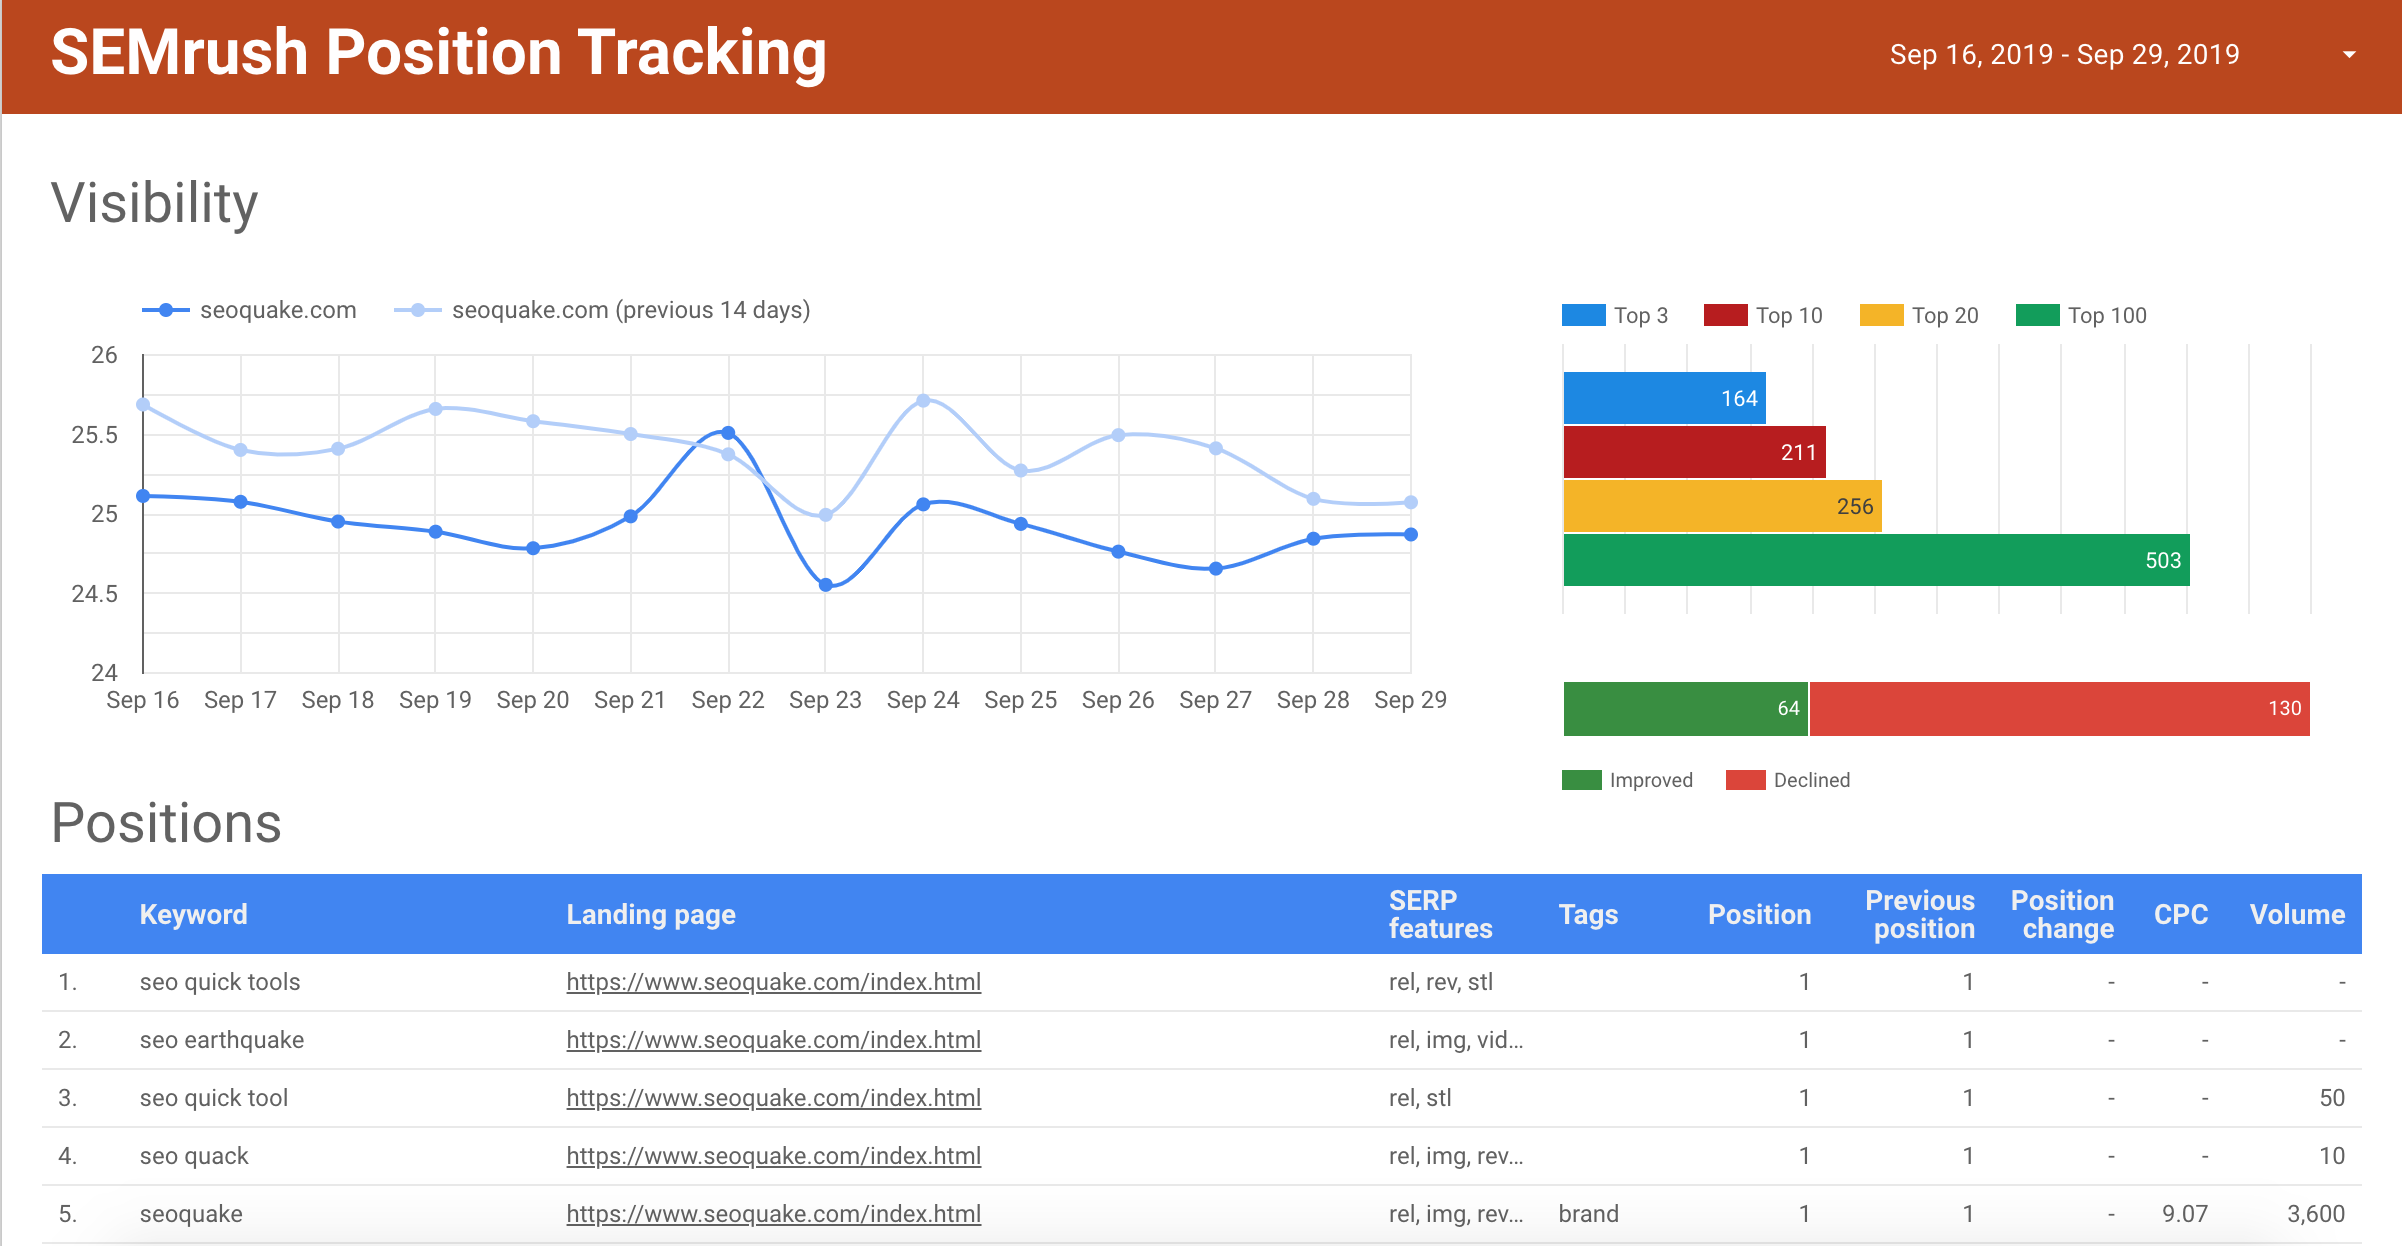Click the Sep 16, 2019 - Sep 29, 2019 date range
2402x1246 pixels.
(2064, 54)
